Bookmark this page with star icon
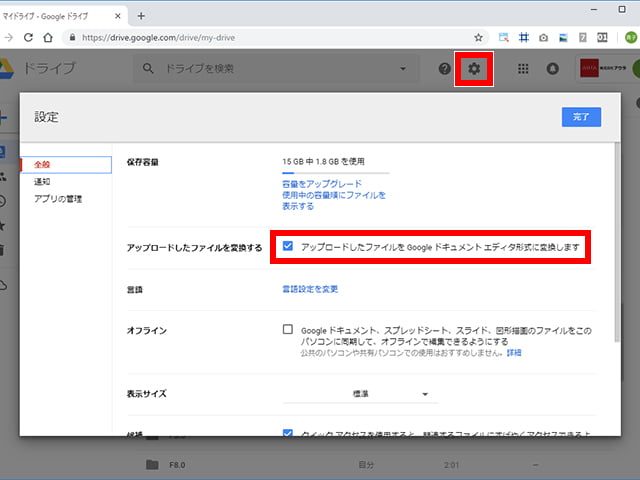The image size is (640, 480). tap(478, 38)
